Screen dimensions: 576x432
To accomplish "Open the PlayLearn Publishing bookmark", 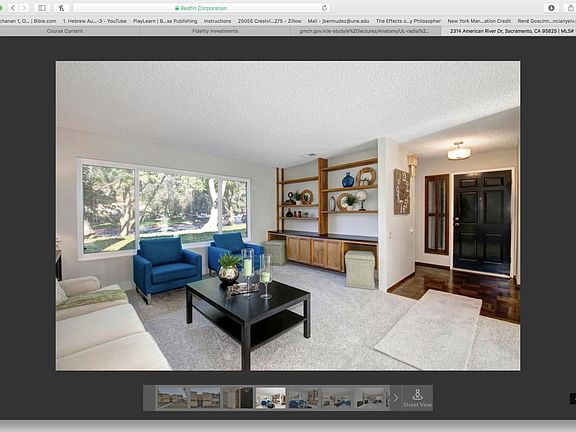I will [x=165, y=21].
